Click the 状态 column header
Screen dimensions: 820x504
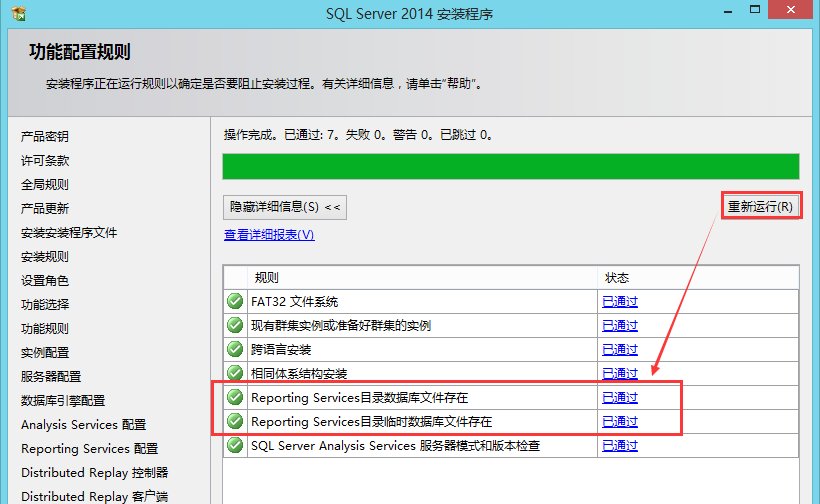pos(698,278)
